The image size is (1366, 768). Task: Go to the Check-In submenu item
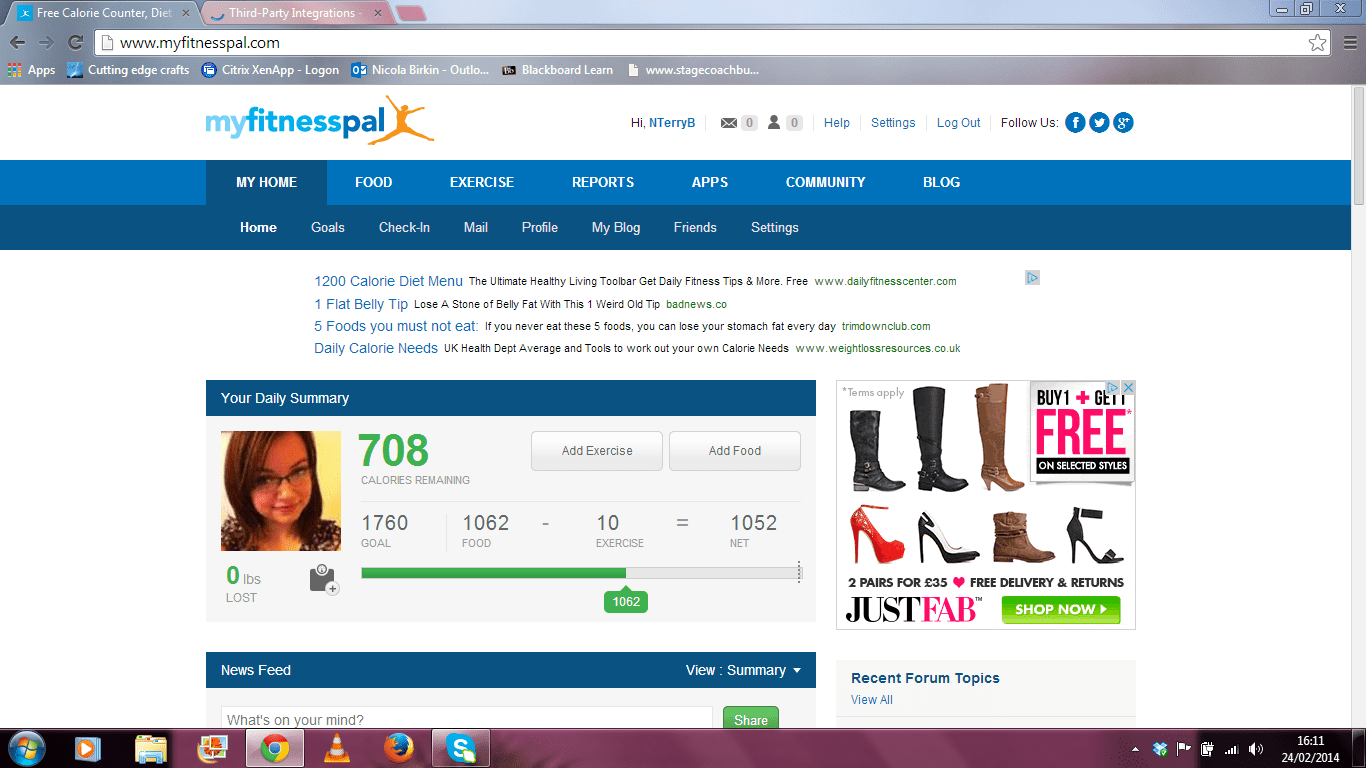point(404,227)
